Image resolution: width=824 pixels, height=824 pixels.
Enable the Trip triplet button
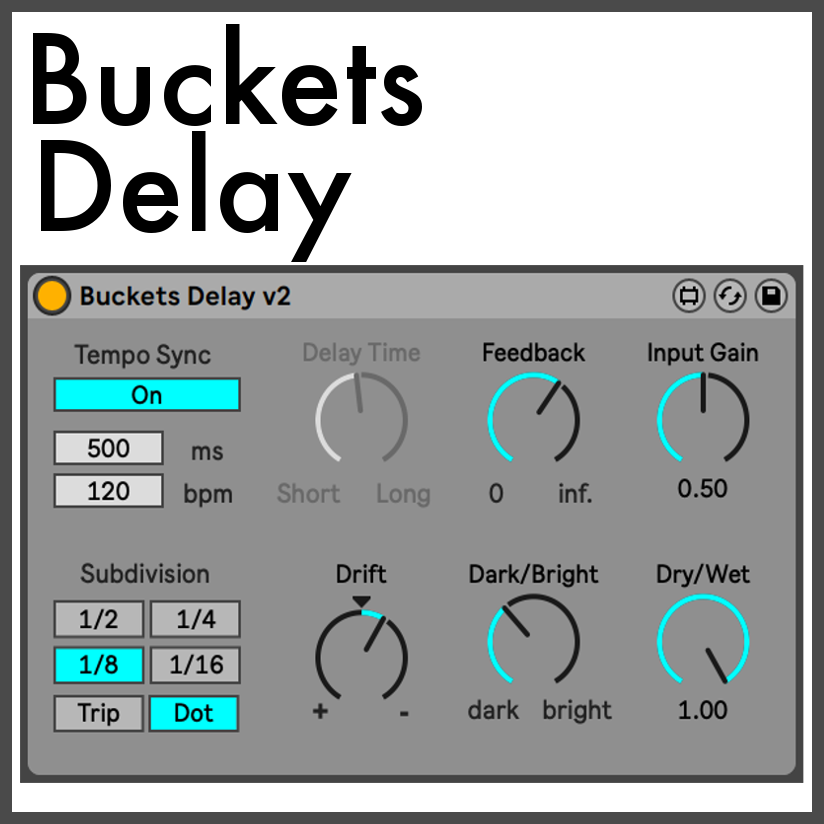coord(99,713)
